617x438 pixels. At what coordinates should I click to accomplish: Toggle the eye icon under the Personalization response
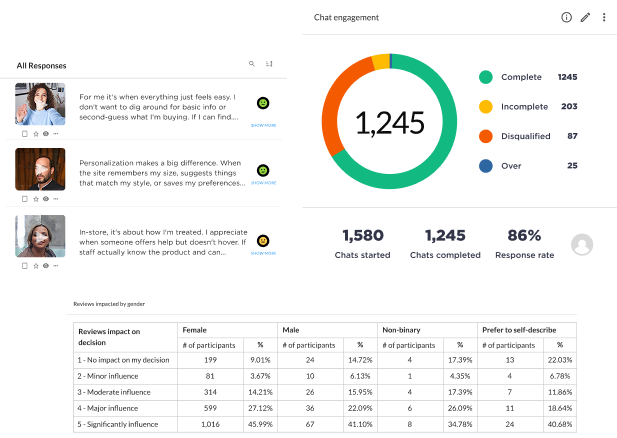pos(46,199)
